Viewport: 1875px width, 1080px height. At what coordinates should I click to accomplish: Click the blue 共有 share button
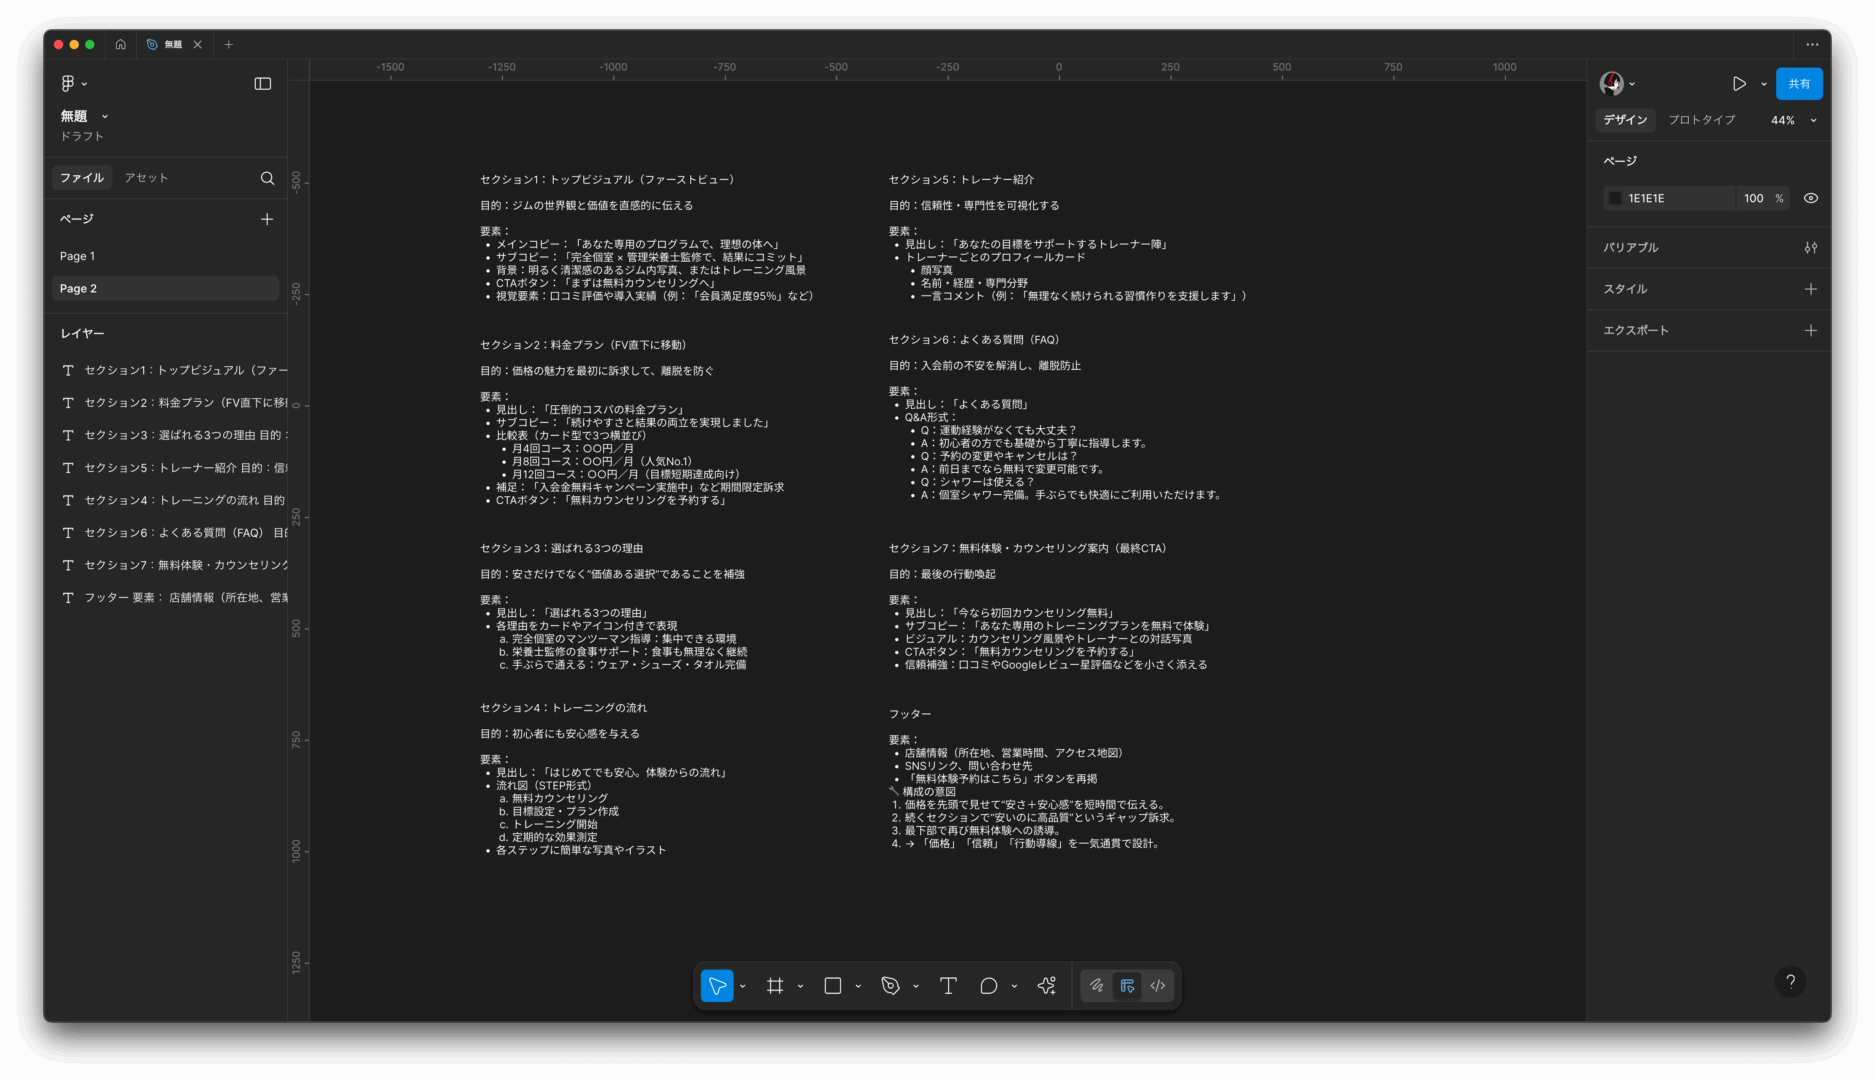pyautogui.click(x=1798, y=84)
